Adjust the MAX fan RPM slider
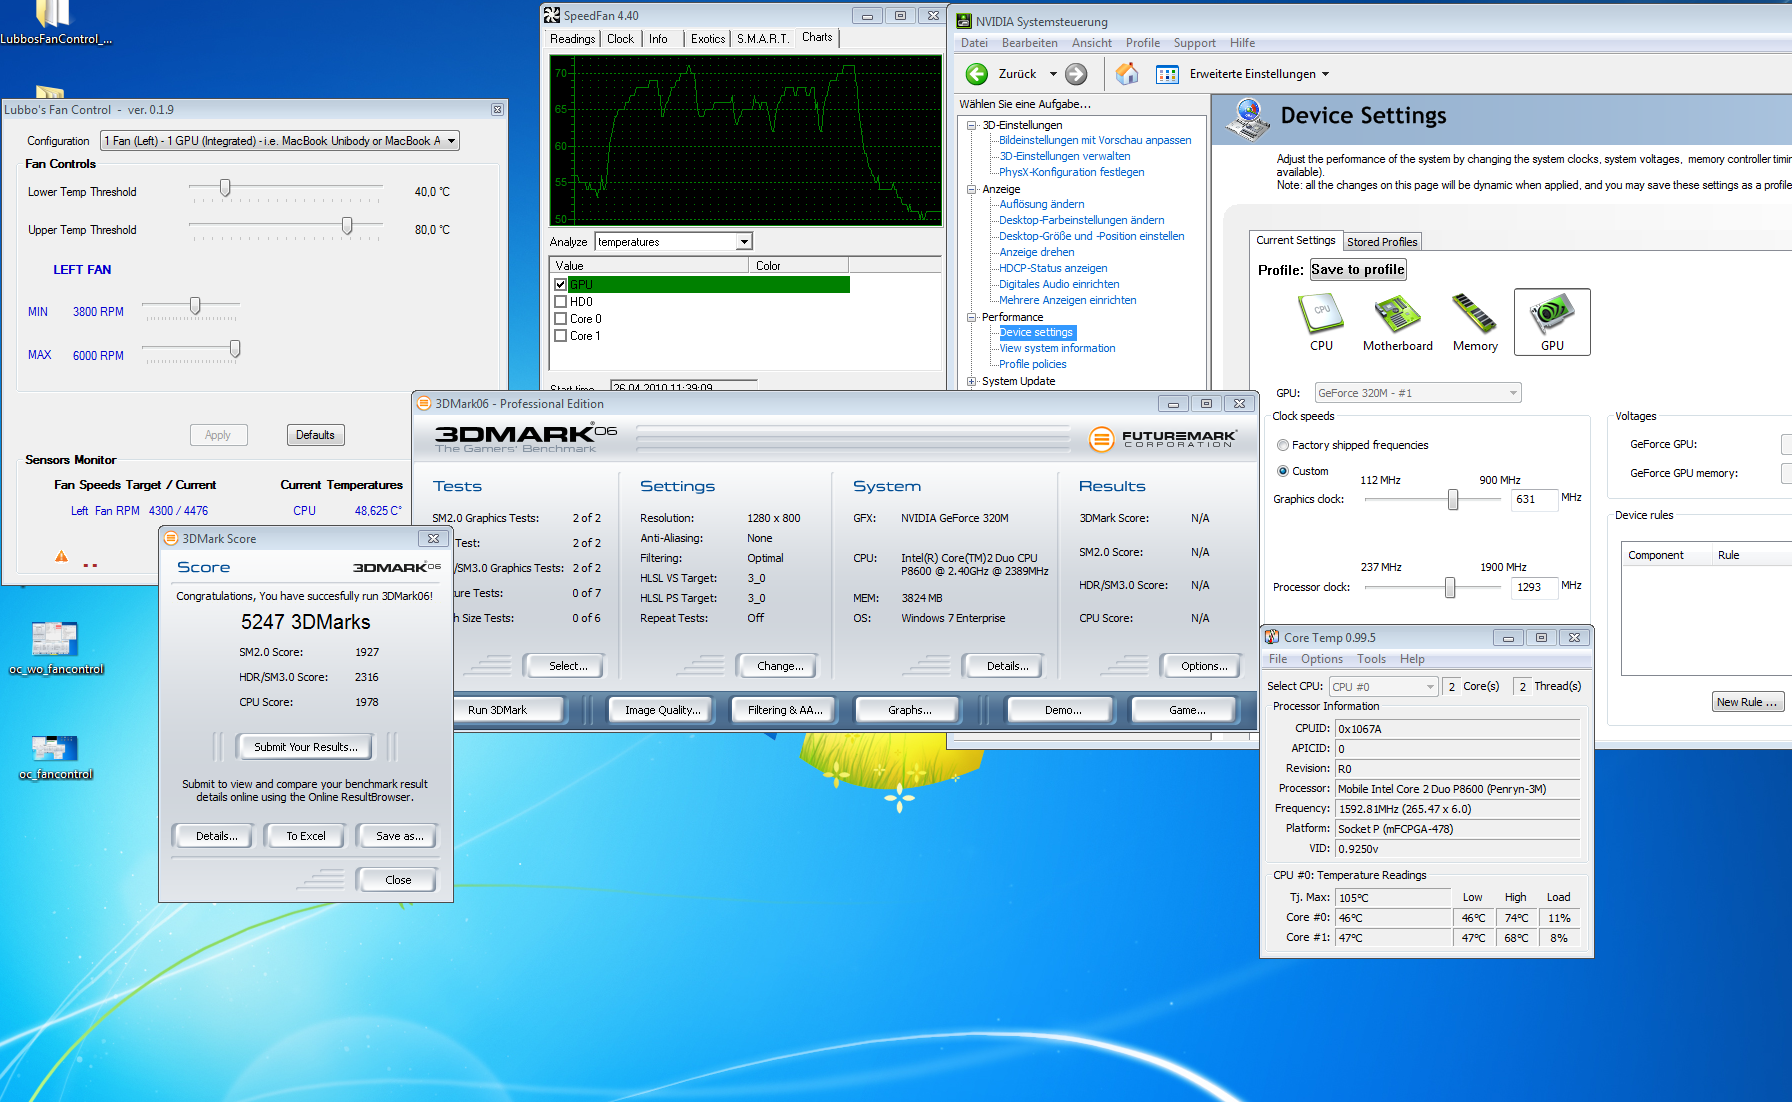 234,349
